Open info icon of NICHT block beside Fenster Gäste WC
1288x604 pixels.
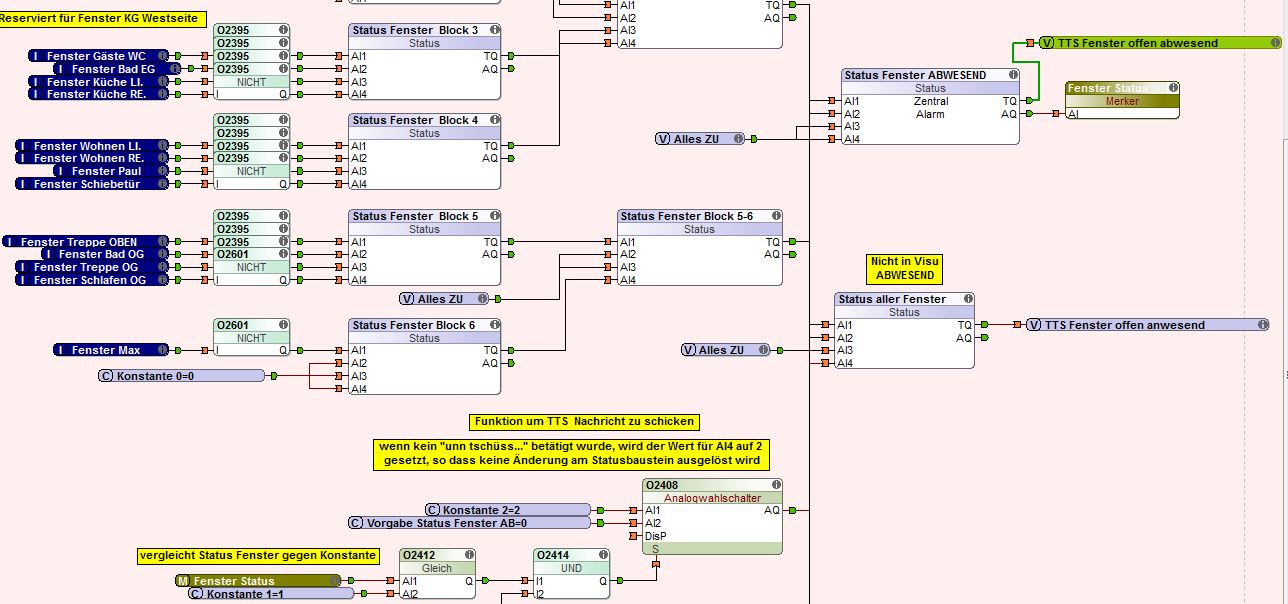point(283,30)
